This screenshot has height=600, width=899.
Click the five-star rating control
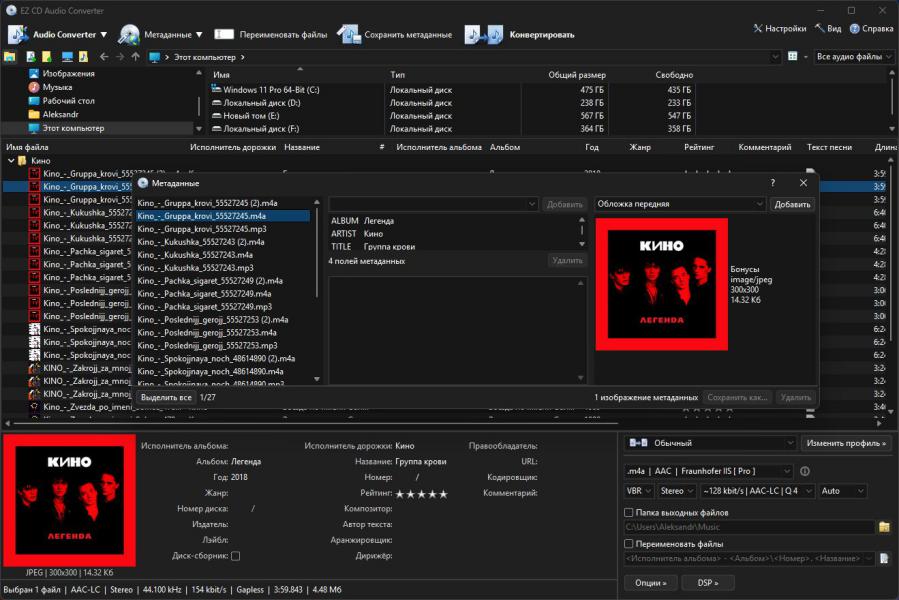click(x=421, y=493)
